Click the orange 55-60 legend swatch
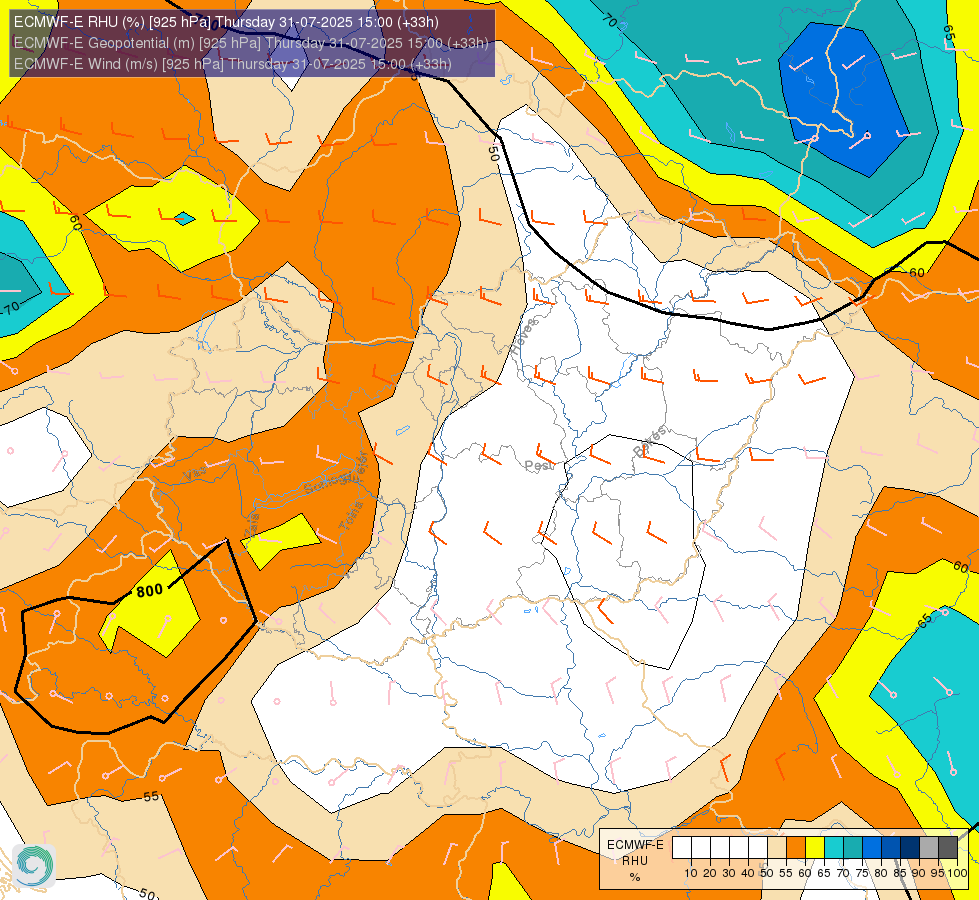Image resolution: width=979 pixels, height=900 pixels. point(796,847)
